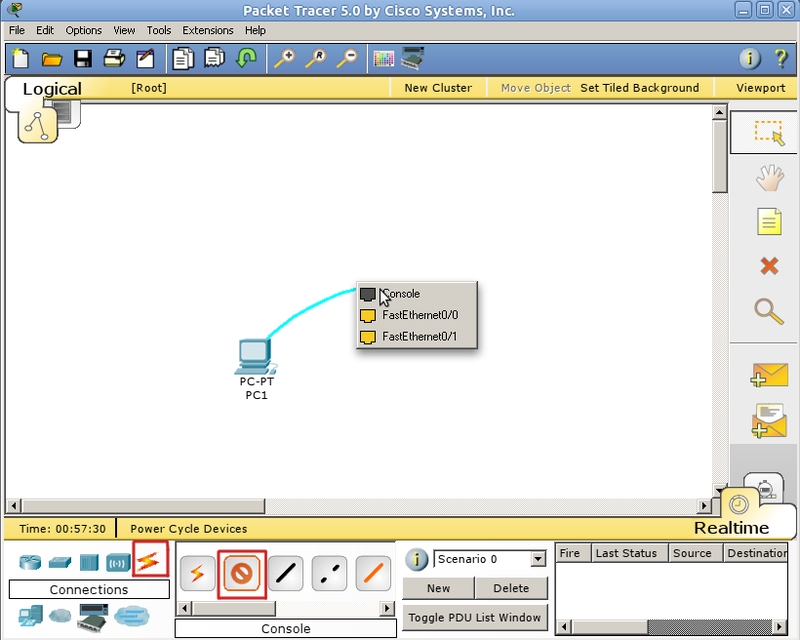Image resolution: width=800 pixels, height=640 pixels.
Task: Pick the Console cable connection type
Action: click(x=242, y=573)
